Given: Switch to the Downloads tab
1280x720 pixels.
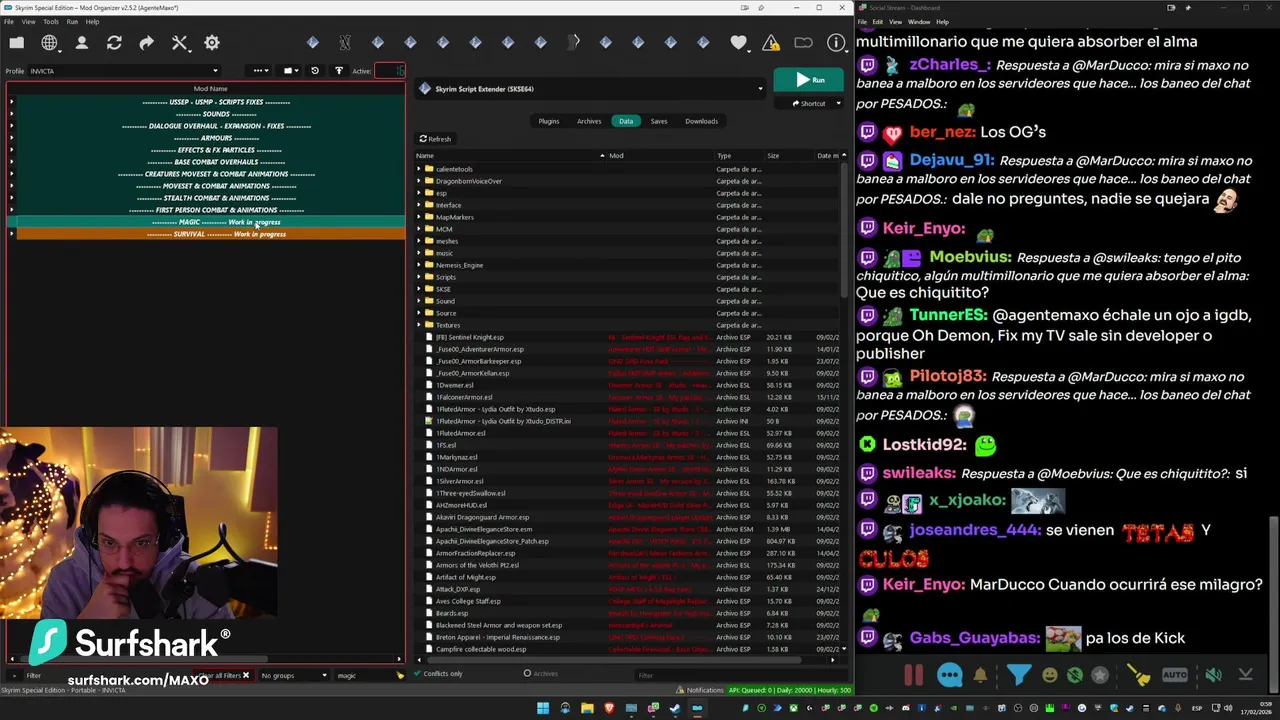Looking at the screenshot, I should (701, 121).
